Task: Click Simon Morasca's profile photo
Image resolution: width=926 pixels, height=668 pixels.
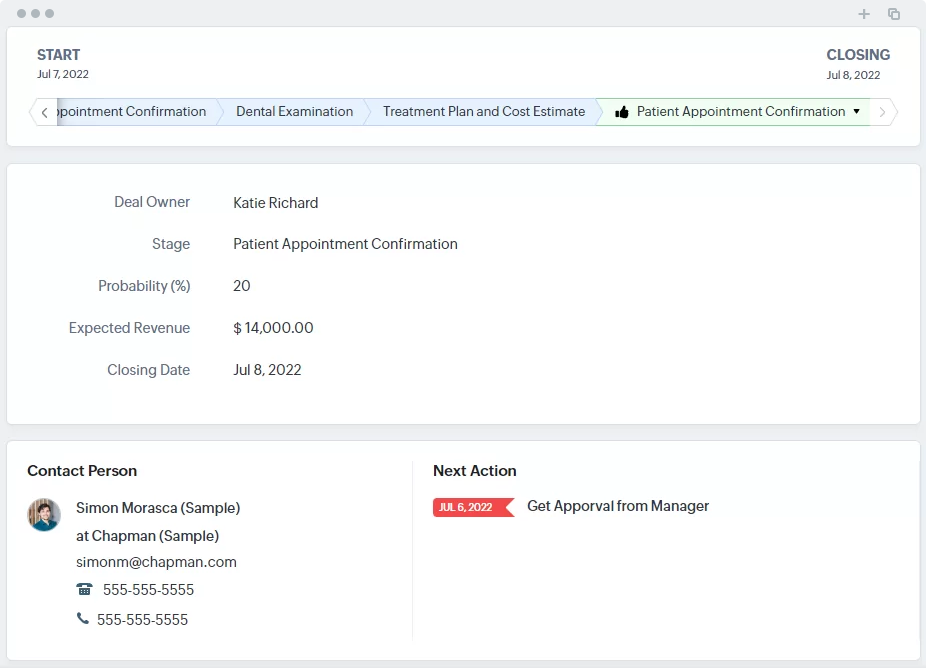Action: point(44,515)
